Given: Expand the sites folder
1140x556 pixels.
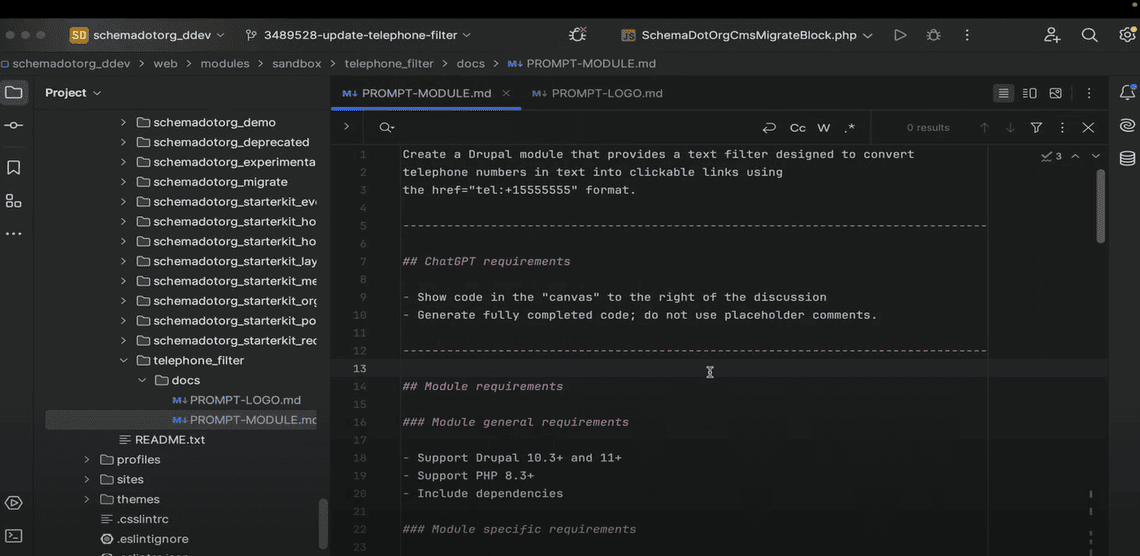Looking at the screenshot, I should (87, 480).
